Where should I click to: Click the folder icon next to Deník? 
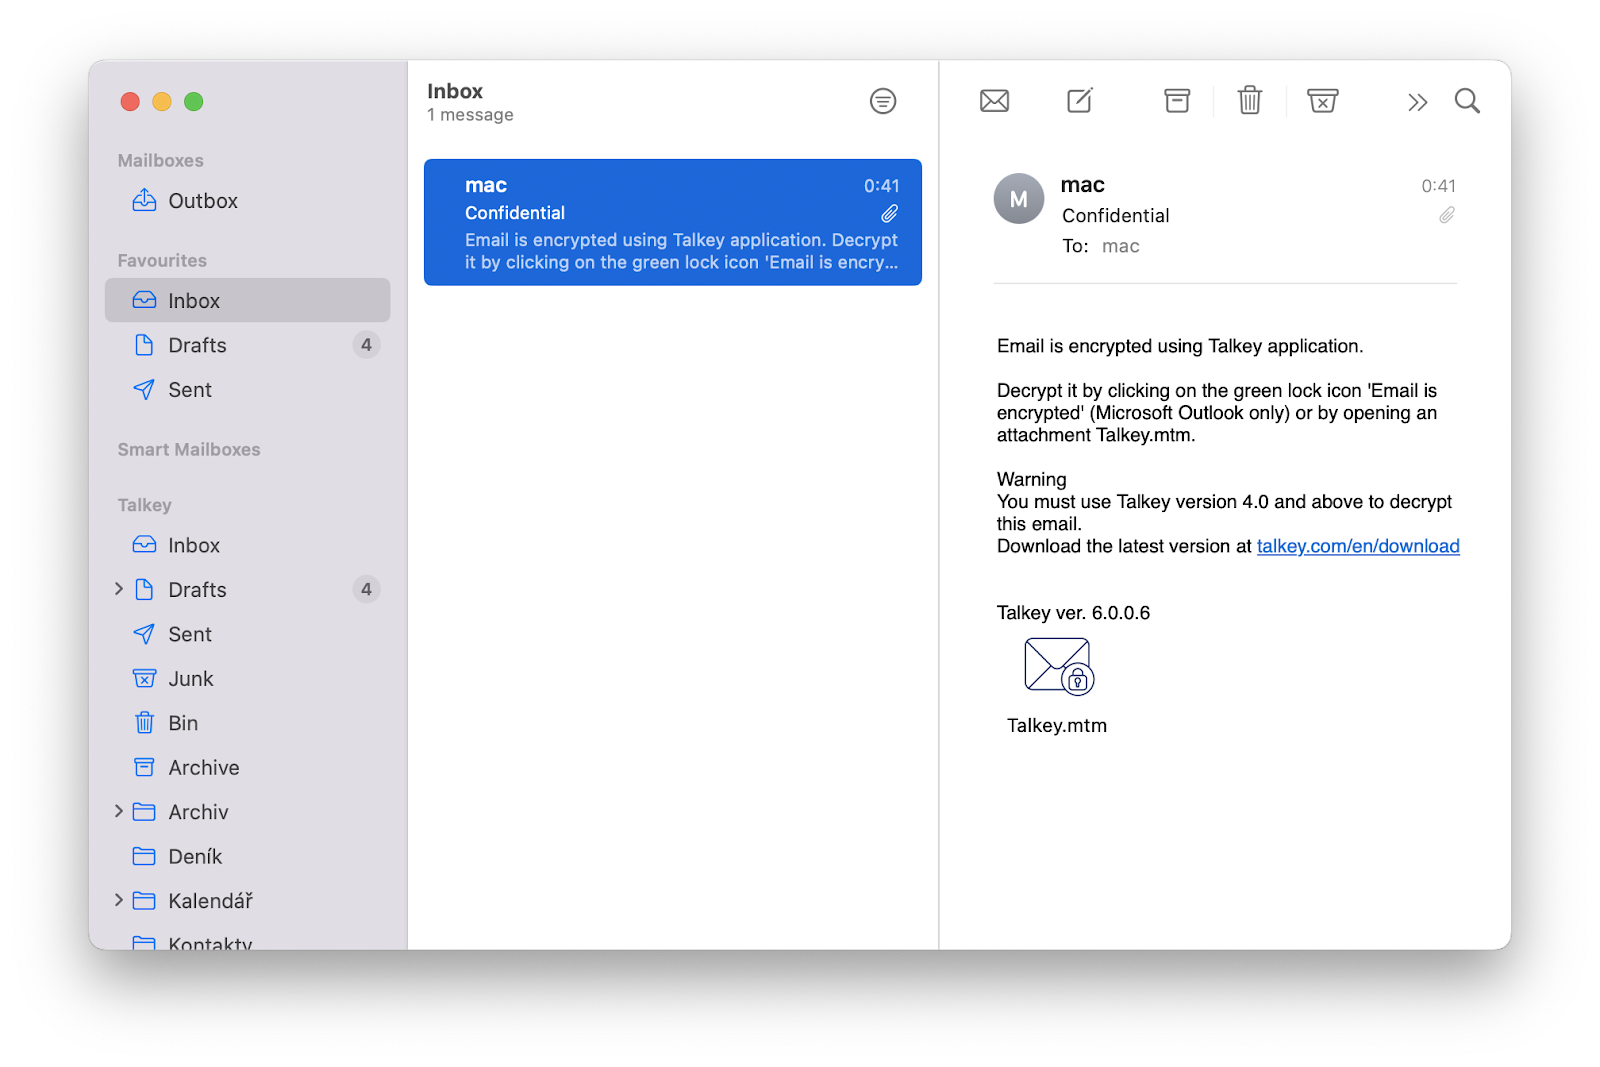(x=144, y=856)
